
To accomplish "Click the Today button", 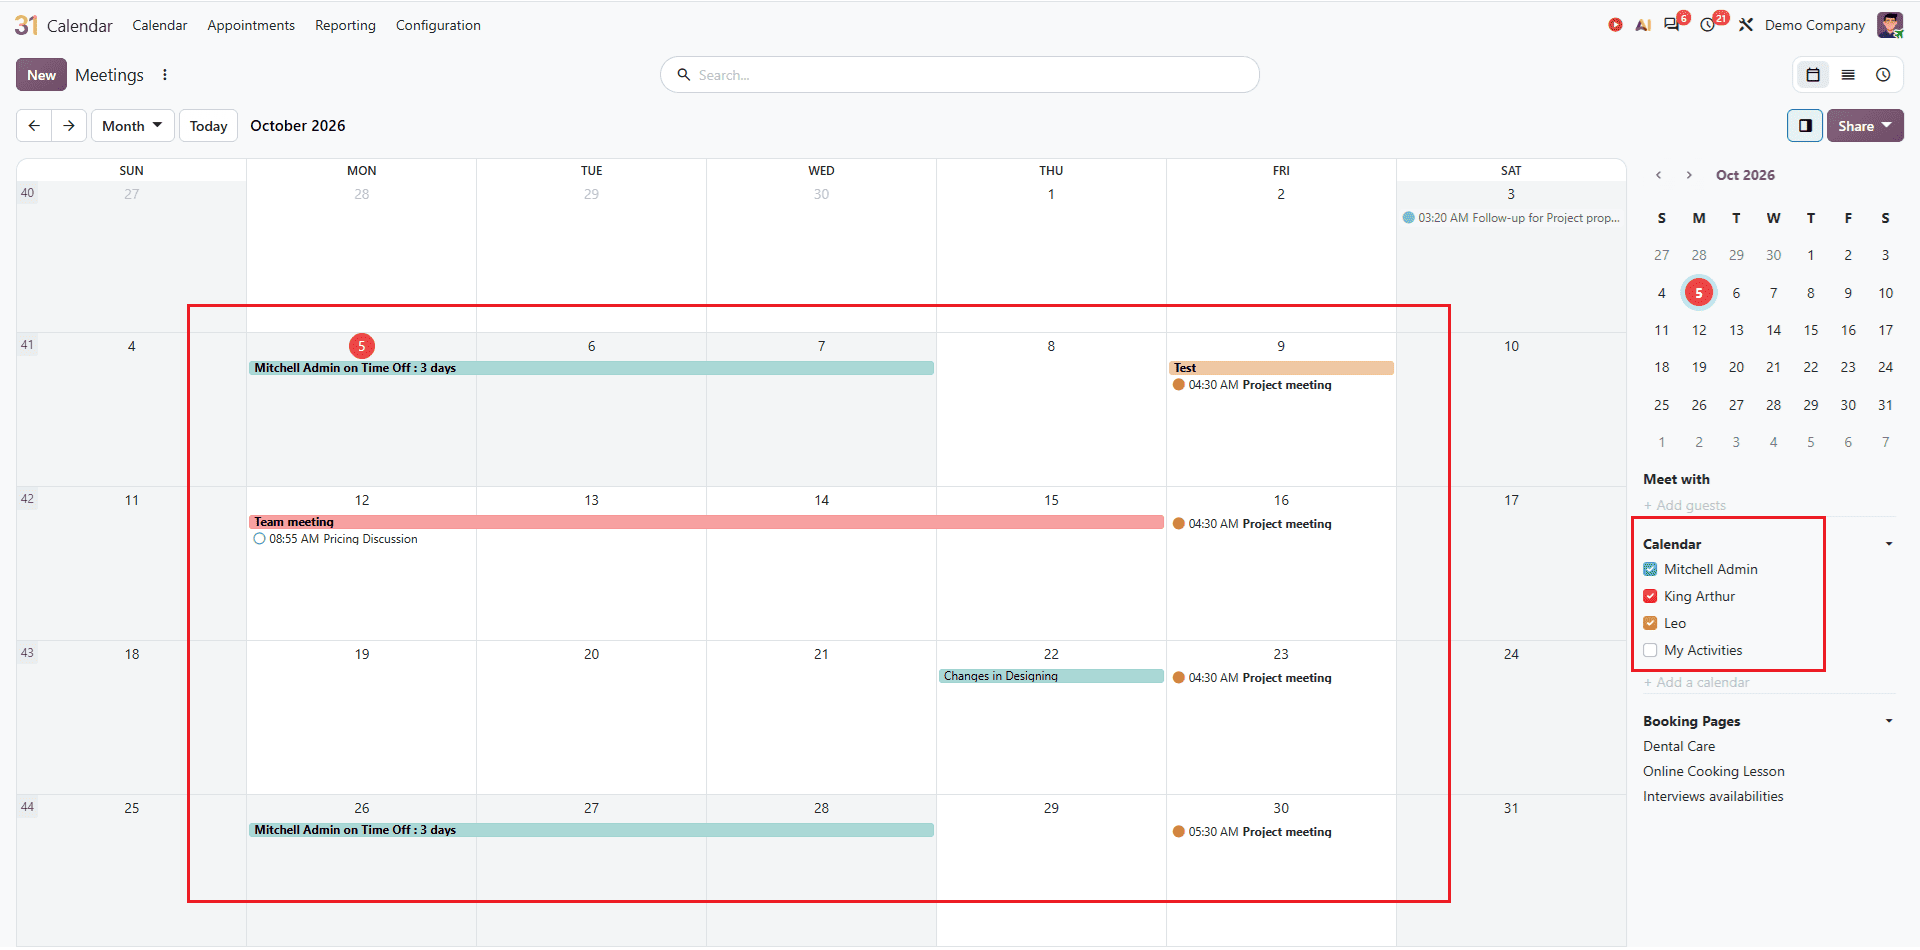I will pos(208,126).
